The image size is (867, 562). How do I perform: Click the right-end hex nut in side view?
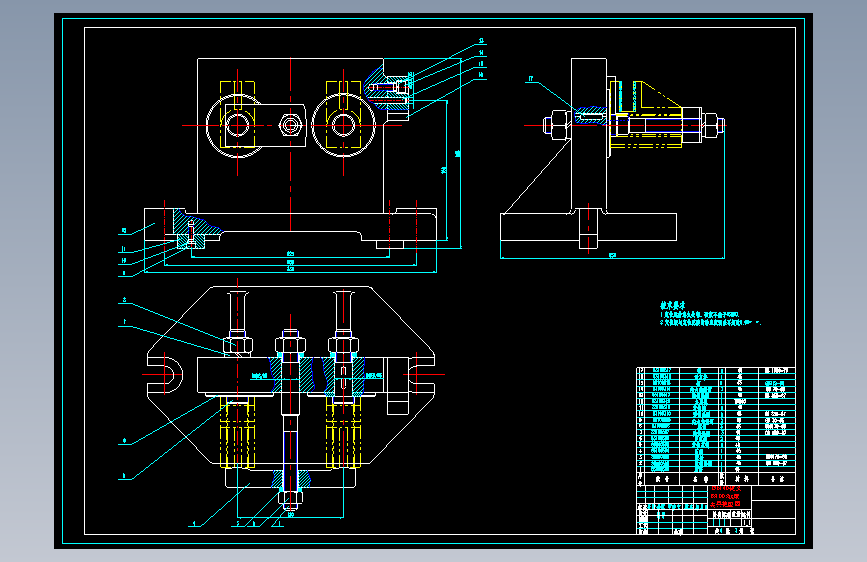[713, 125]
